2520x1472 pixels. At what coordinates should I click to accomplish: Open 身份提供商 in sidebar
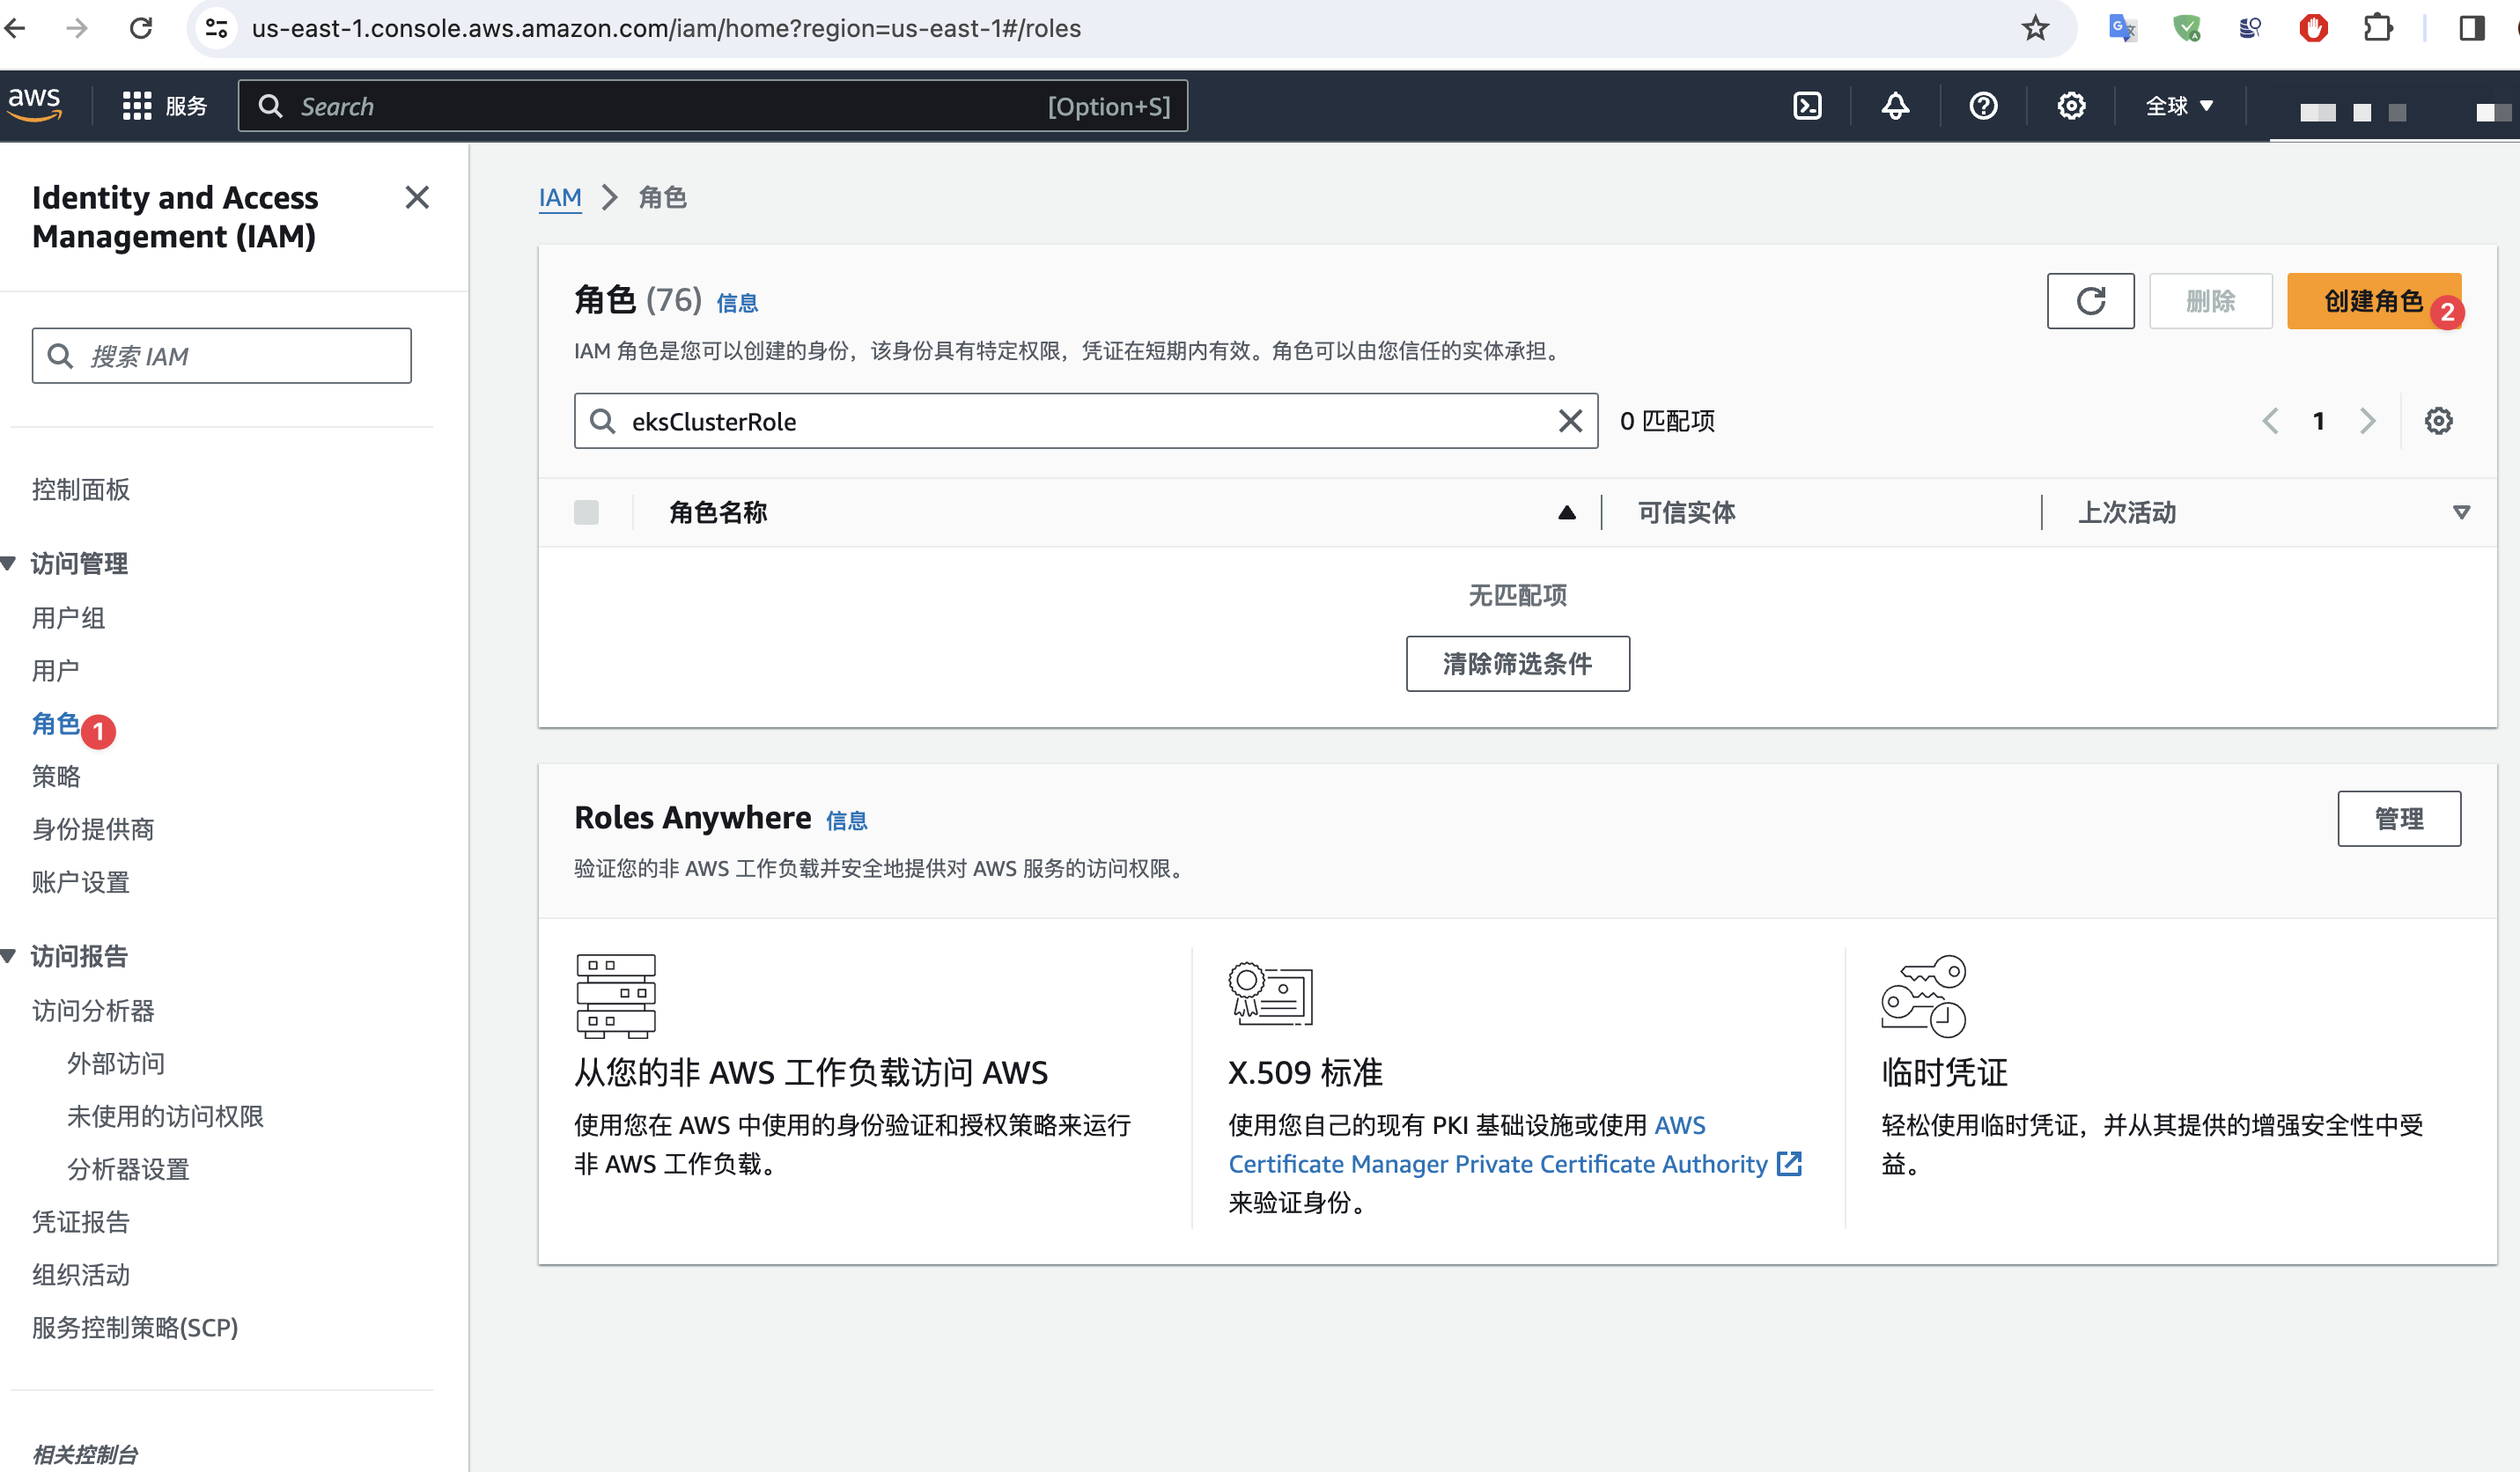(93, 830)
